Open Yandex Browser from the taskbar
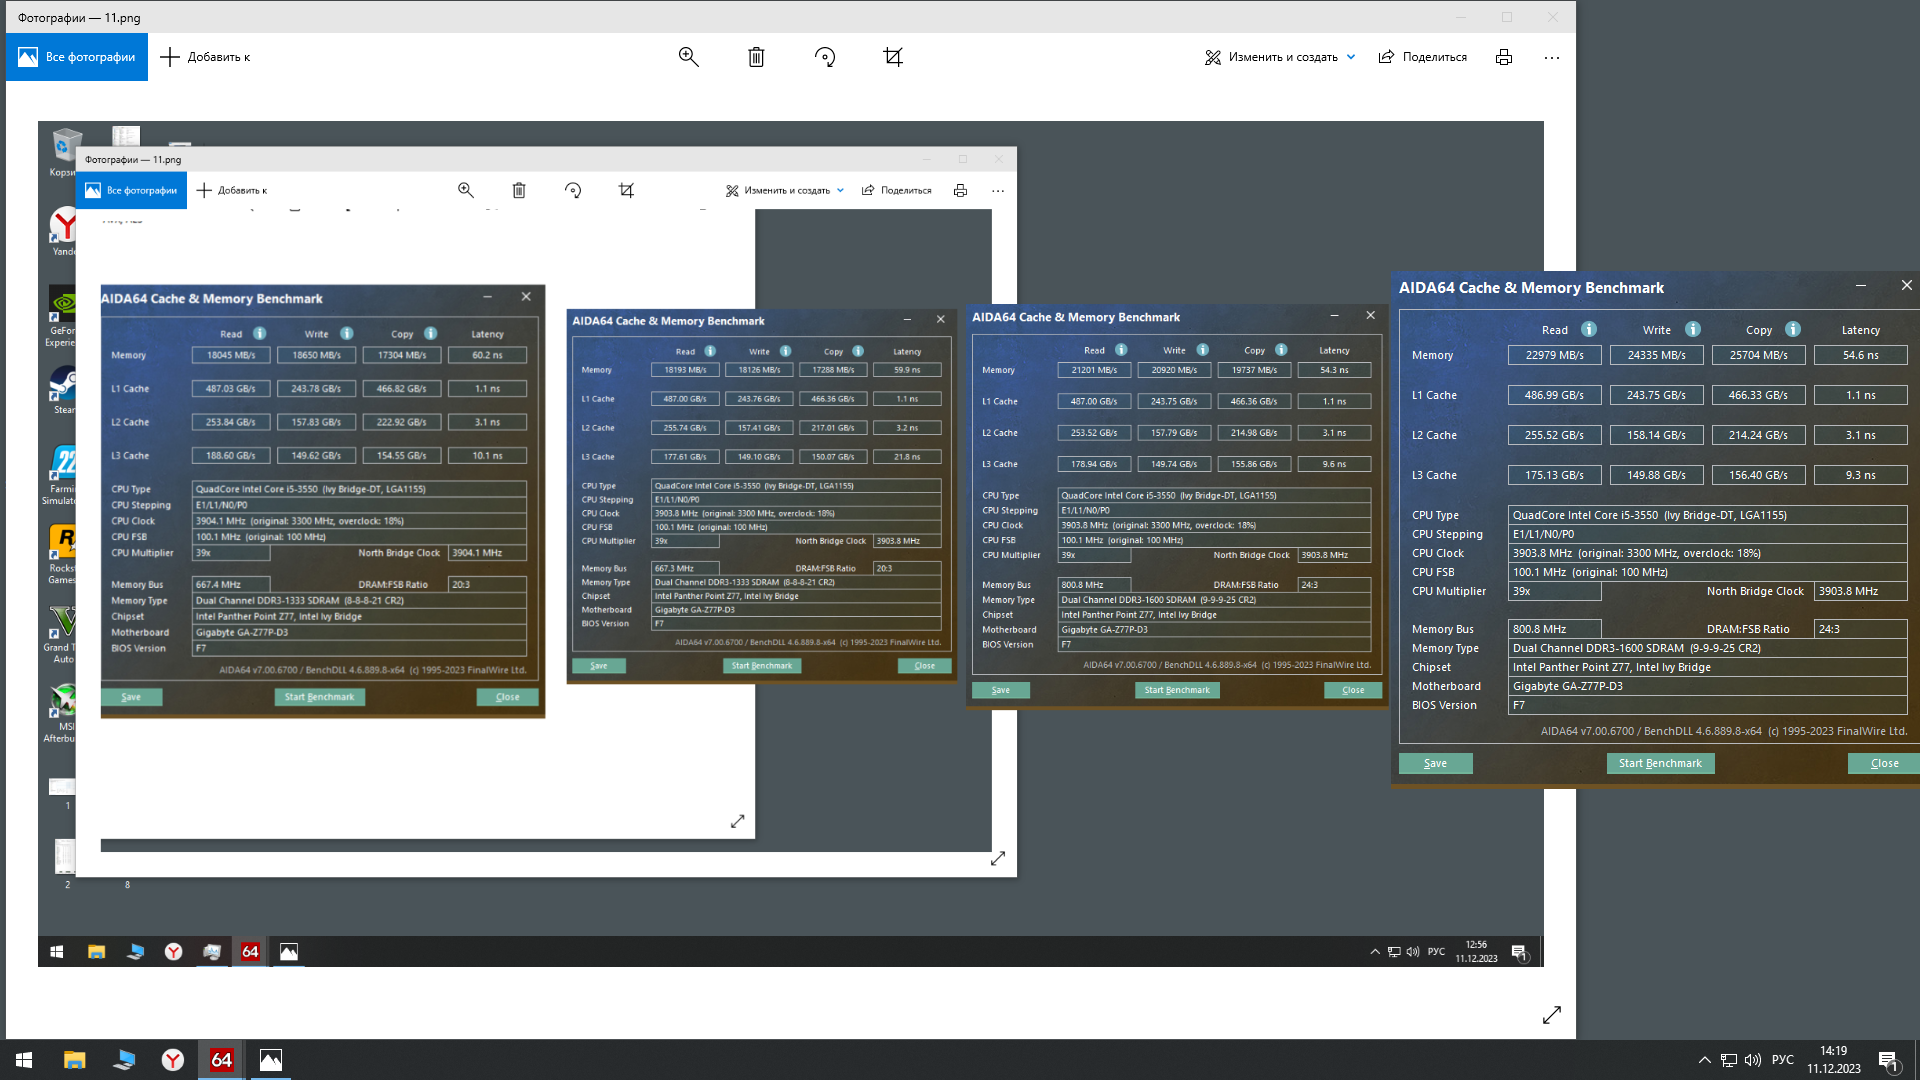This screenshot has height=1080, width=1920. [x=173, y=1060]
